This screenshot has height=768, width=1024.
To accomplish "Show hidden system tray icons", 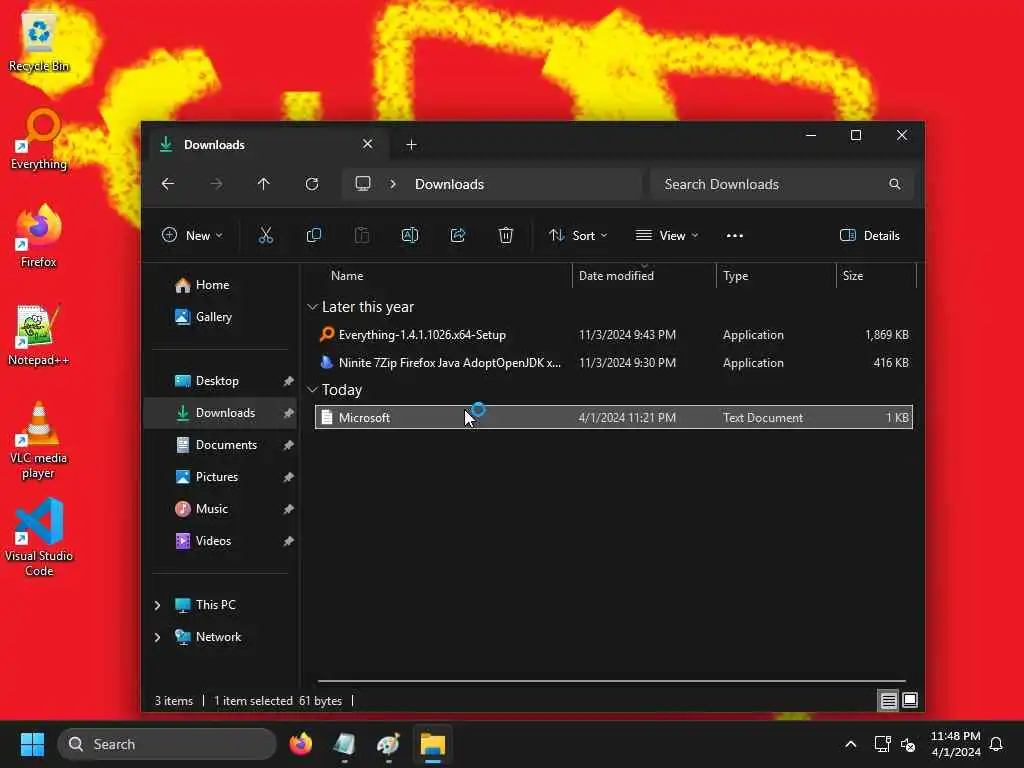I will click(850, 744).
